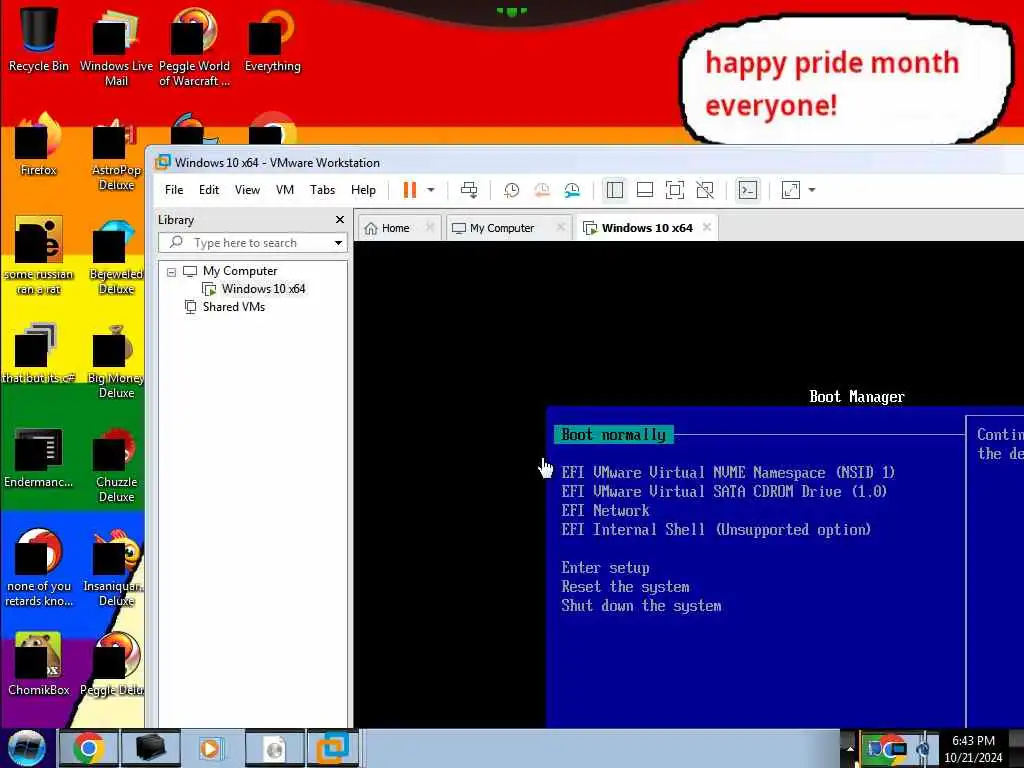Viewport: 1024px width, 768px height.
Task: Open Peggle World of Warcraft desktop icon
Action: pos(194,47)
